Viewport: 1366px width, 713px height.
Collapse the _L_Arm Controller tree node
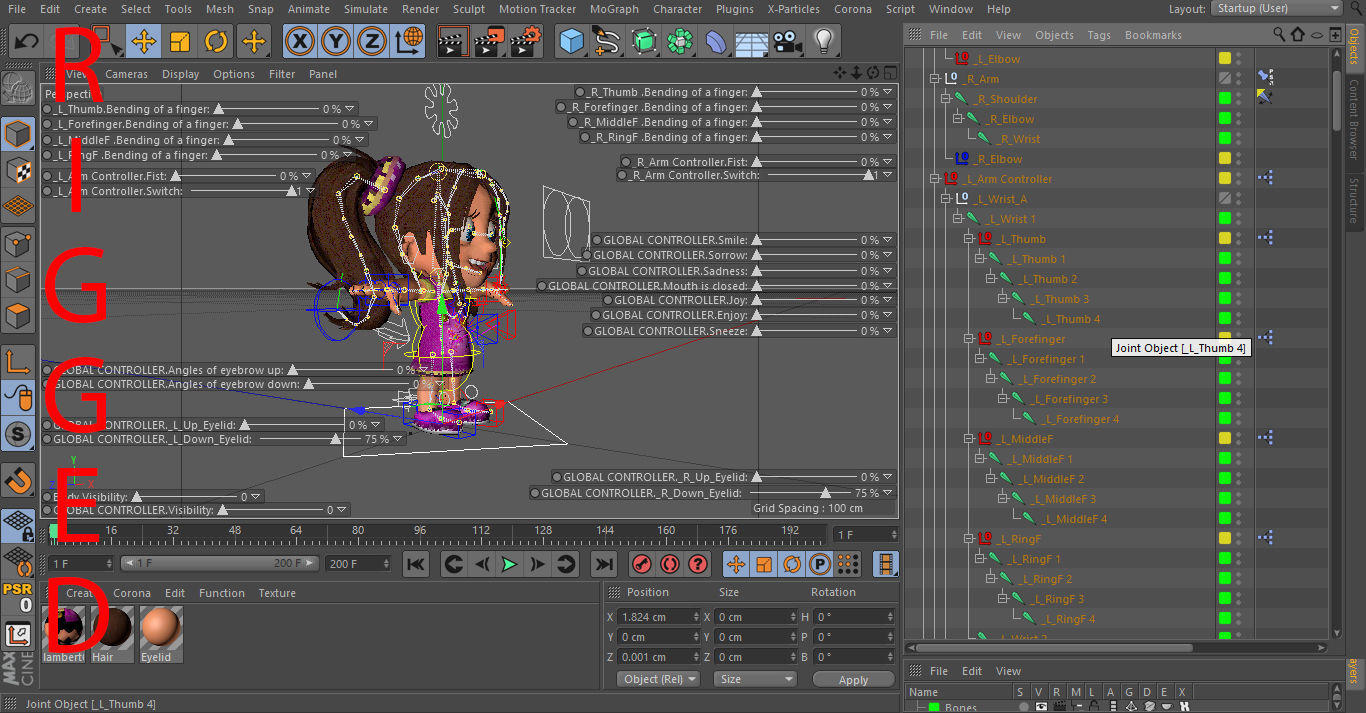click(936, 179)
